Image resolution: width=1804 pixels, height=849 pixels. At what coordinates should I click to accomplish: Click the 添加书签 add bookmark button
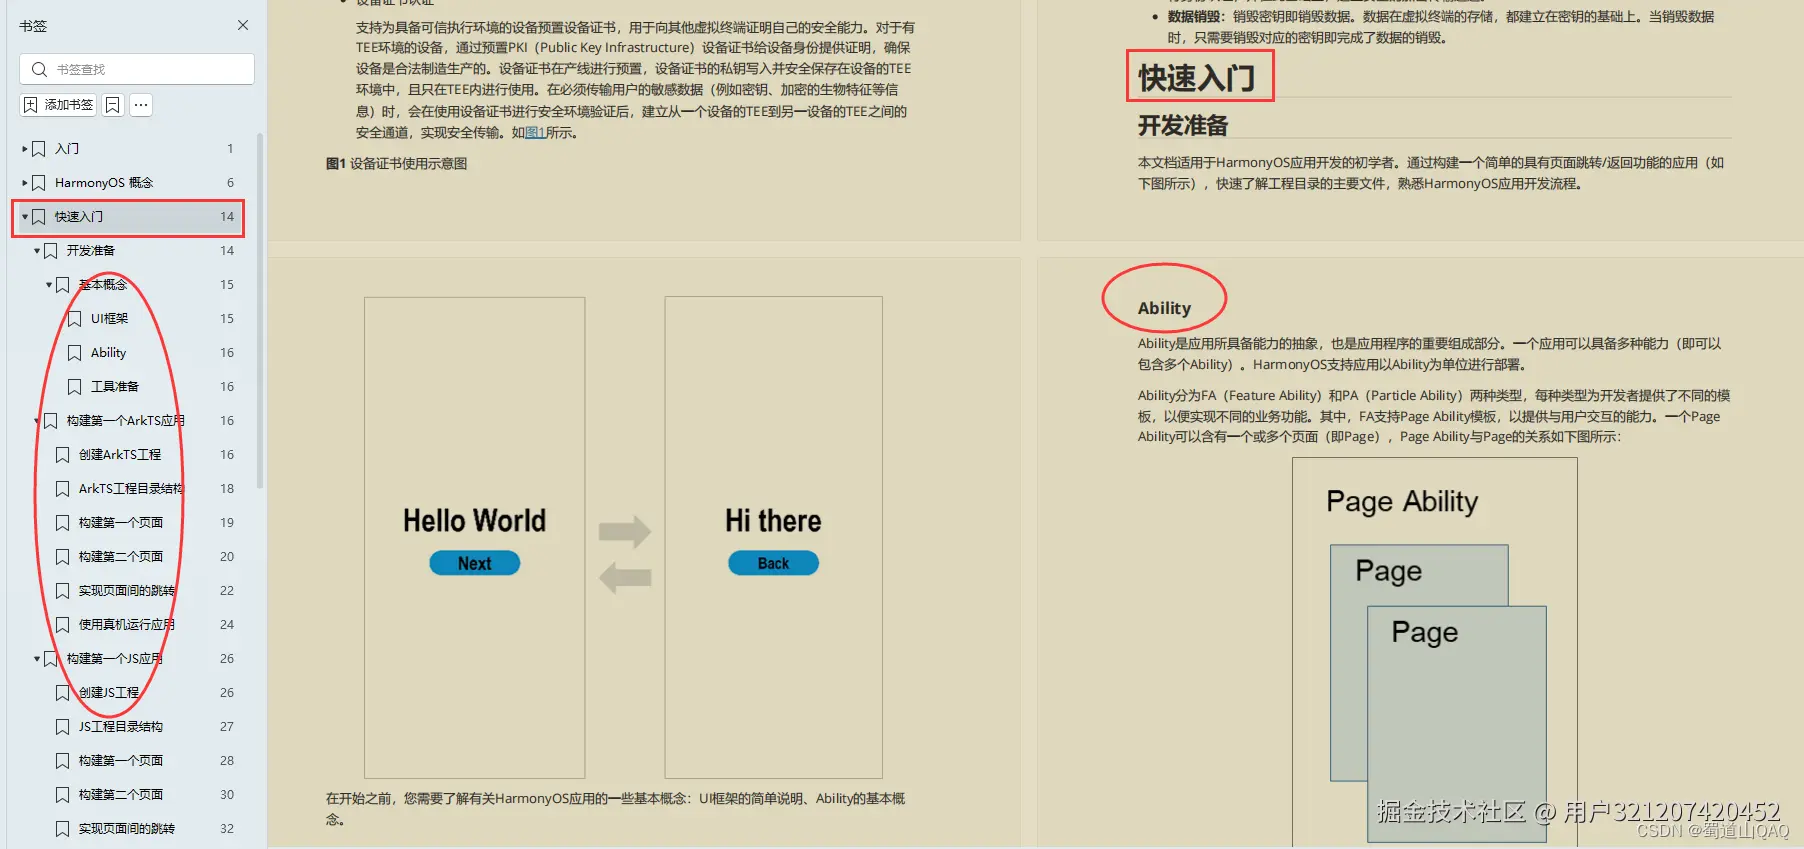click(x=58, y=105)
